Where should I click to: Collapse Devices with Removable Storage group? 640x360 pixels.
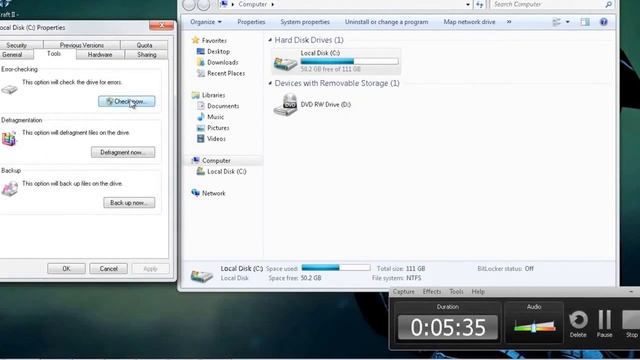pos(270,83)
